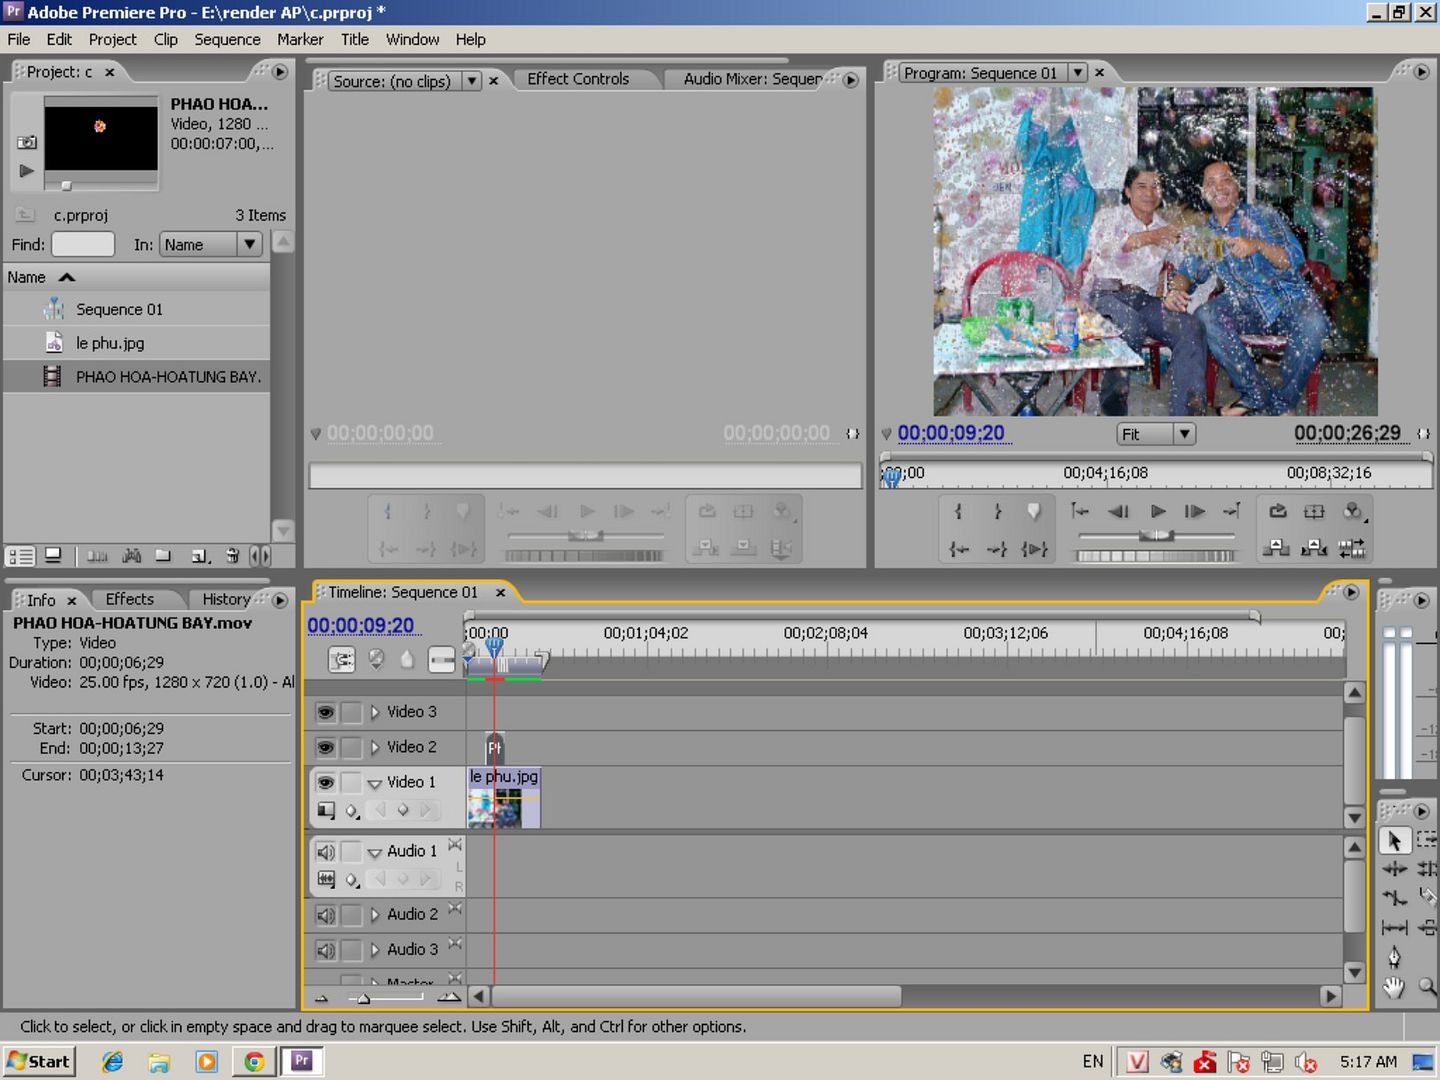Switch to the History tab
Image resolution: width=1440 pixels, height=1080 pixels.
coord(226,599)
